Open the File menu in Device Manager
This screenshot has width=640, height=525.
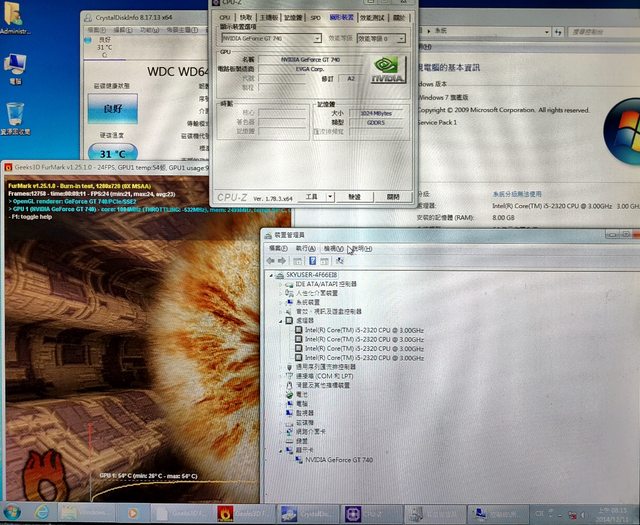277,248
